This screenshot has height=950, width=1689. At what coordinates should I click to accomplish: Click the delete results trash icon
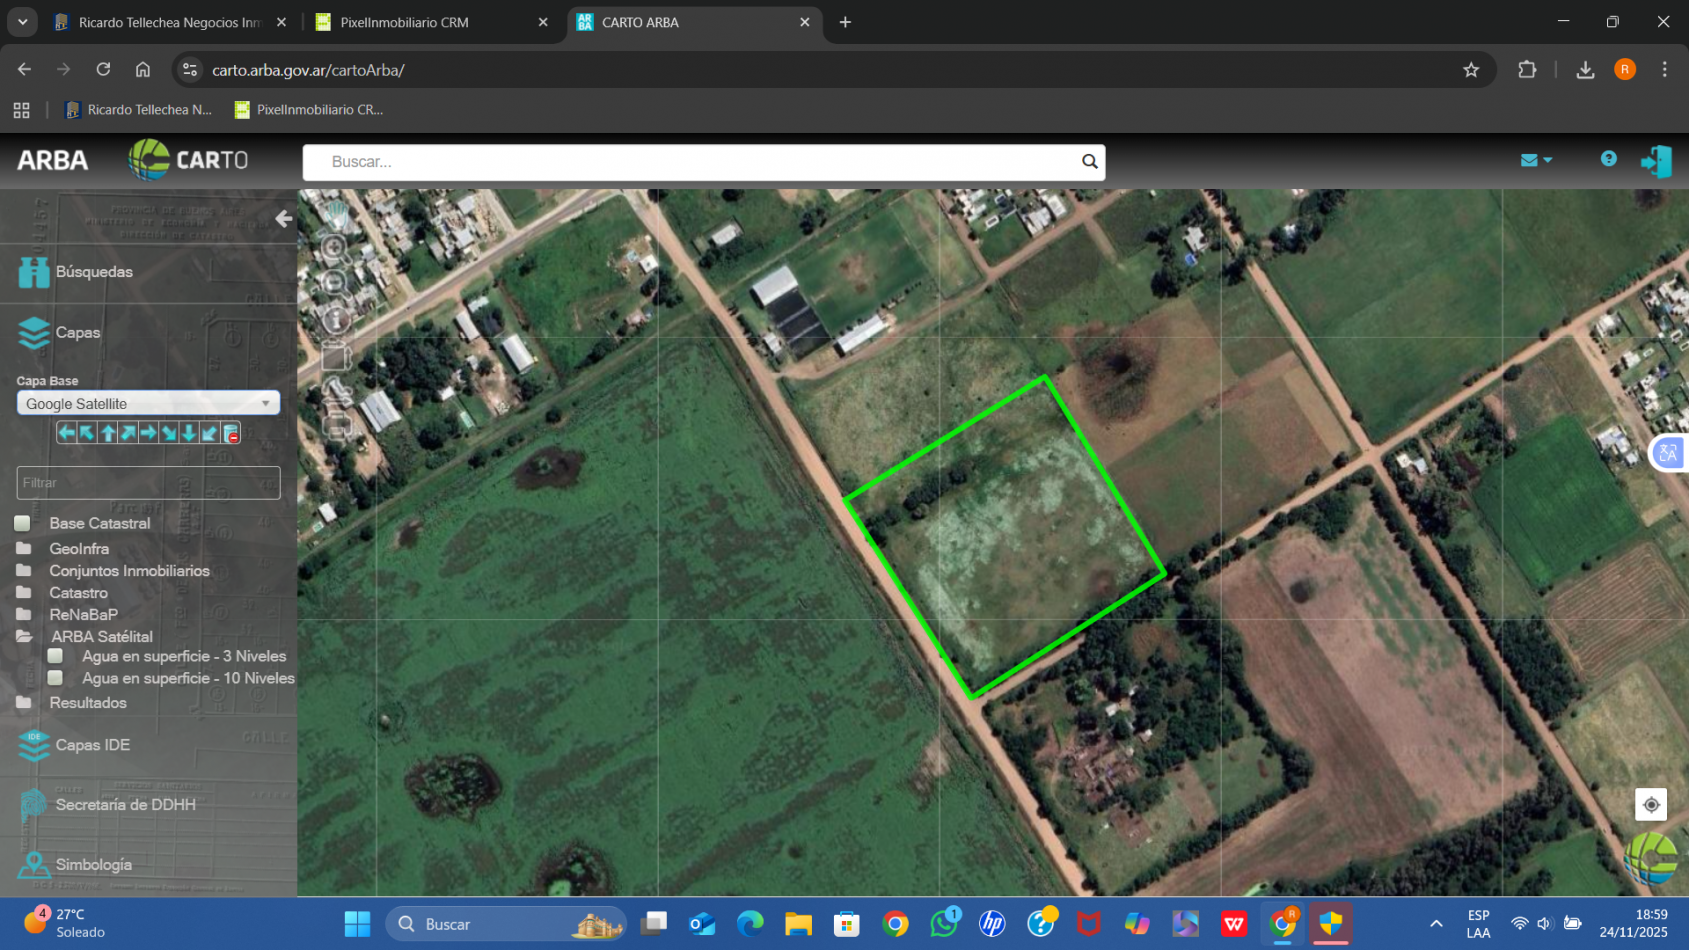click(231, 432)
